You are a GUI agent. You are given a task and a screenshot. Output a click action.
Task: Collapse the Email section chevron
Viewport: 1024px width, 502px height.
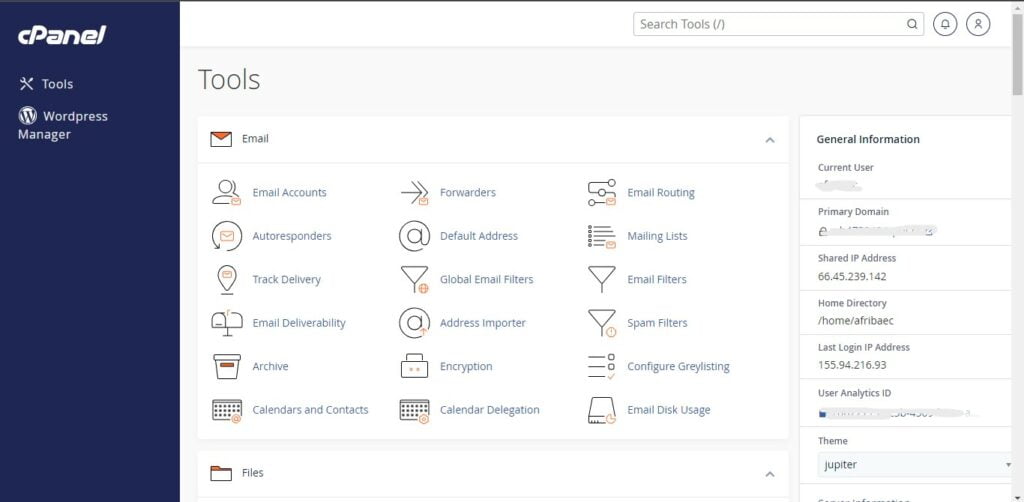pos(769,140)
